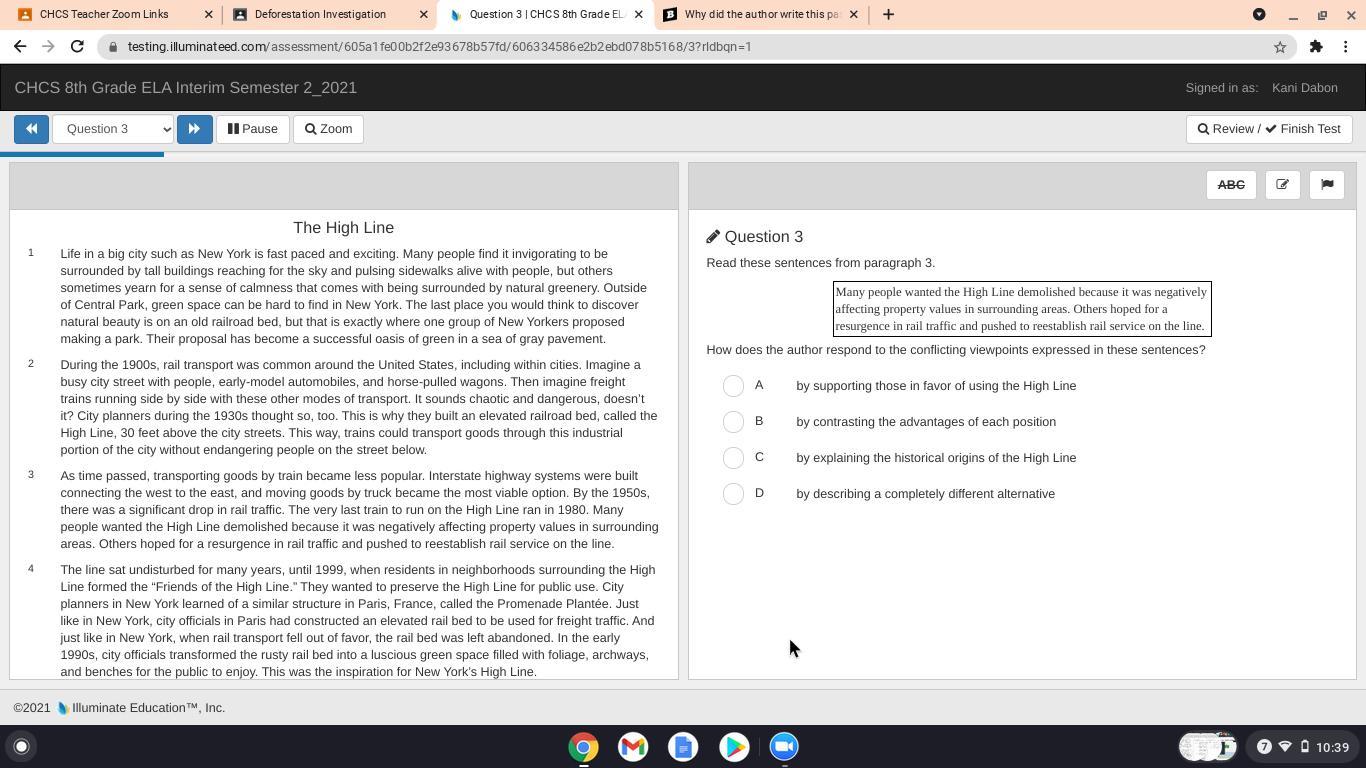Open Gmail from the shelf
Viewport: 1366px width, 768px height.
point(633,747)
